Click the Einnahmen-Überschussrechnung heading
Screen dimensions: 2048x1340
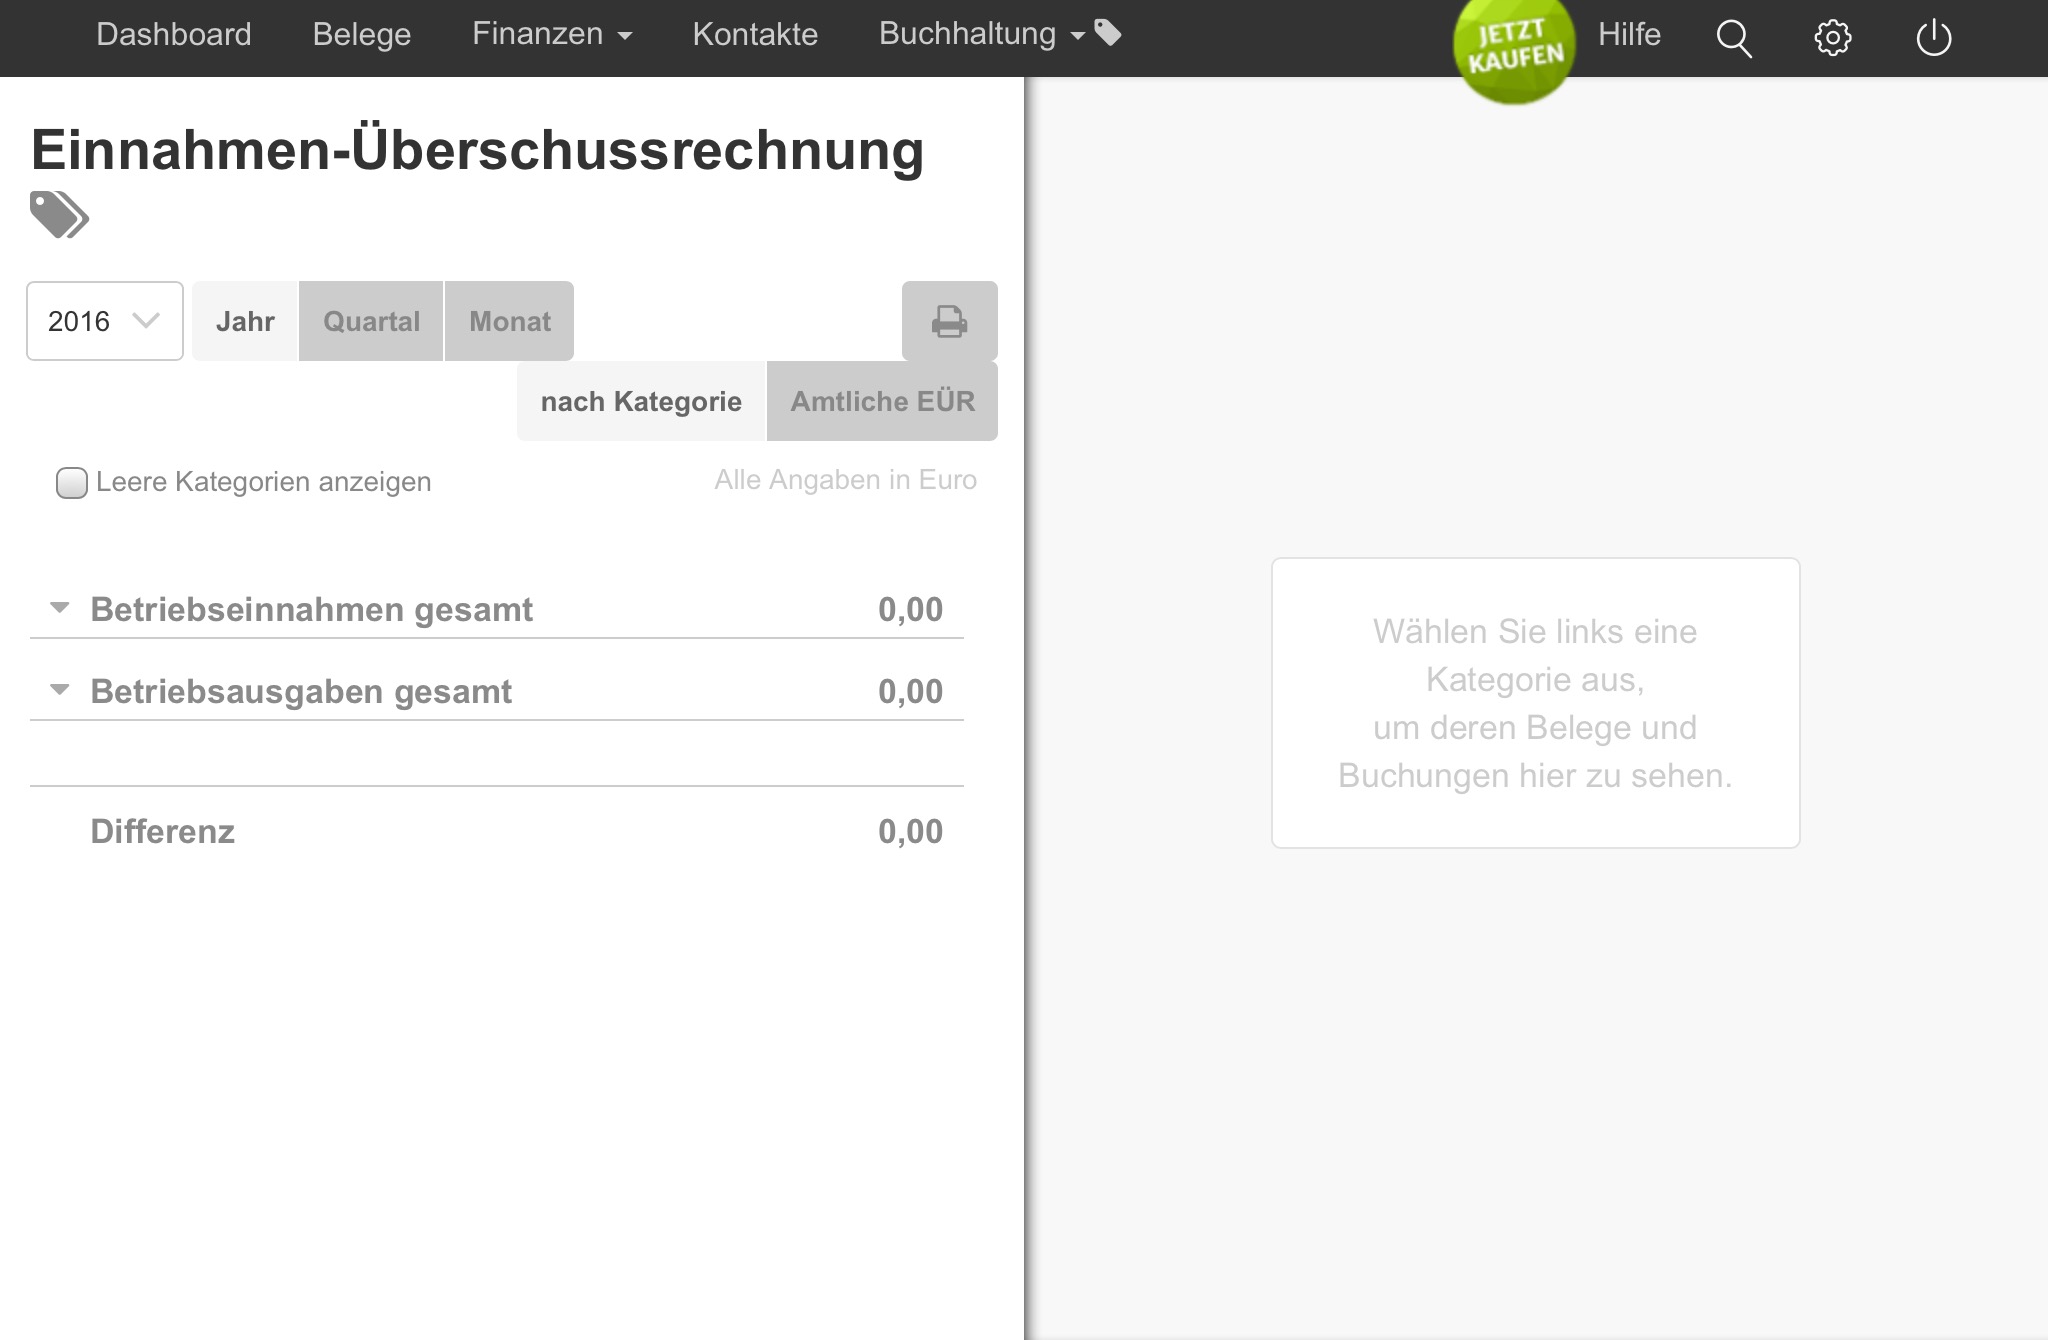(x=477, y=150)
